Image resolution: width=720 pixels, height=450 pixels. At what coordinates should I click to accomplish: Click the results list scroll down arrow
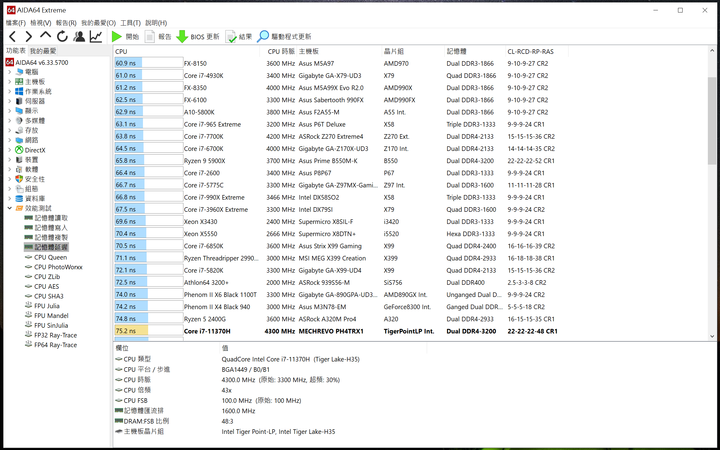712,336
